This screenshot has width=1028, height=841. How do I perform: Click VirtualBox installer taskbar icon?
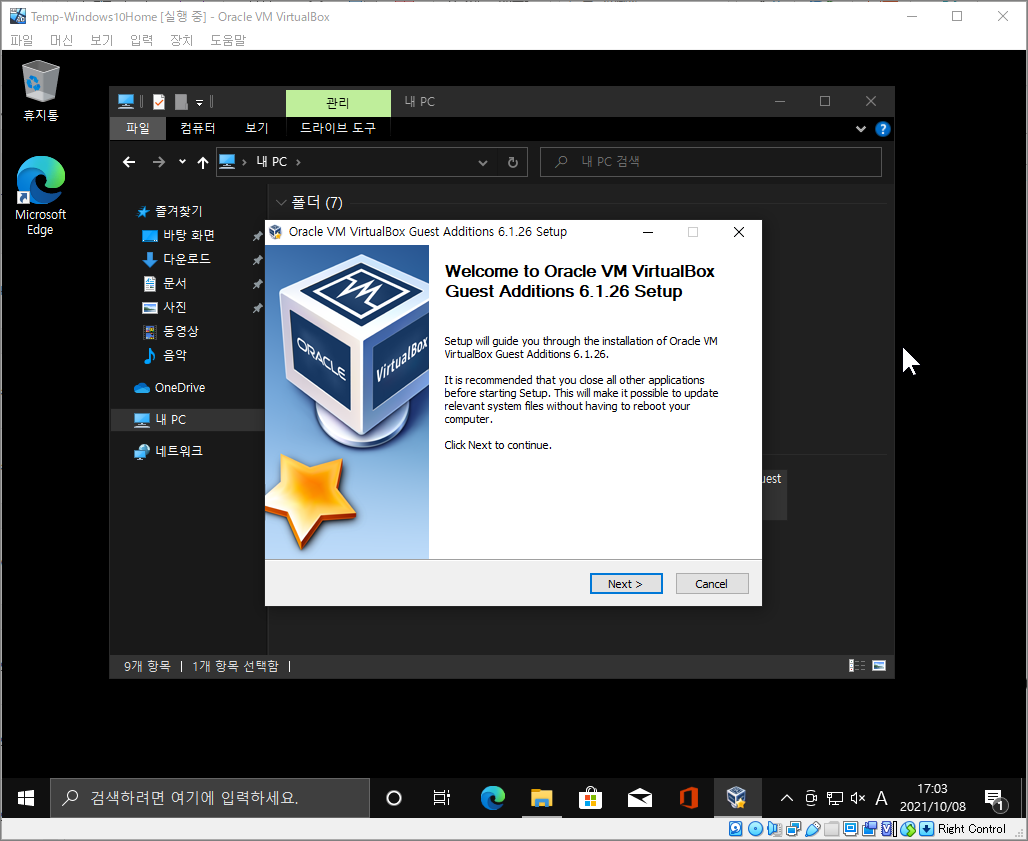point(737,798)
